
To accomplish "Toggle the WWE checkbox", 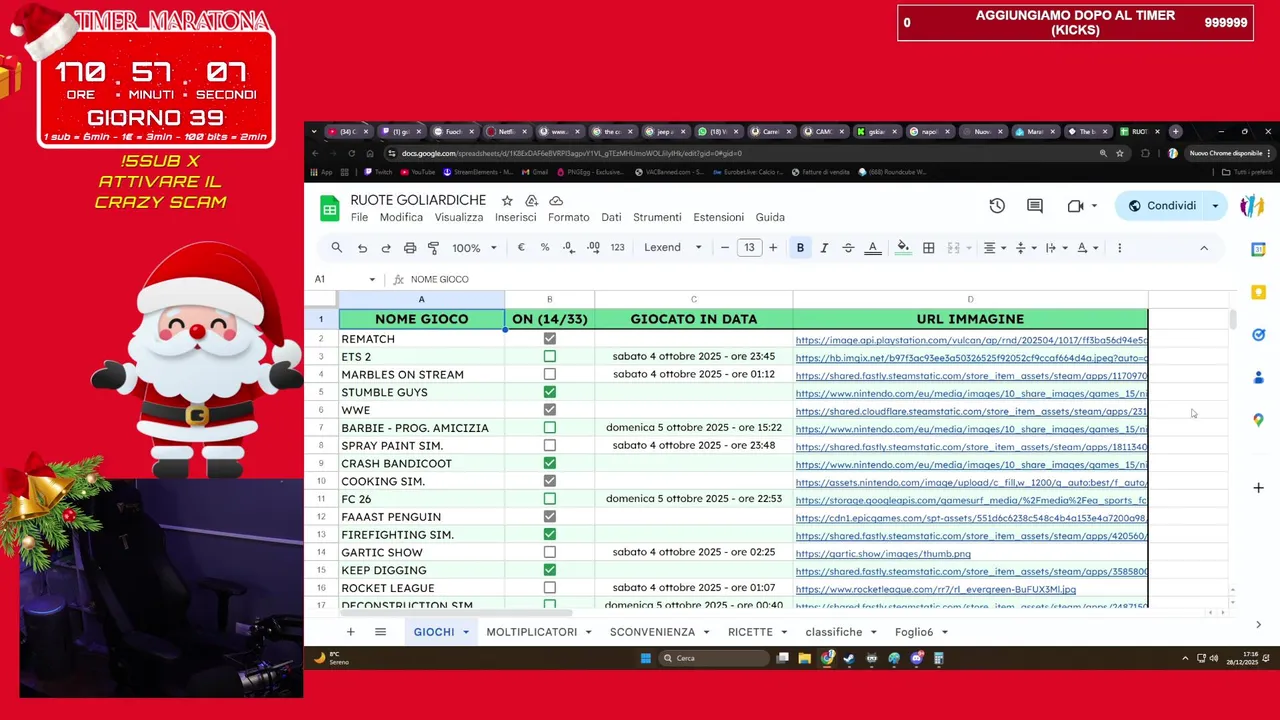I will [x=549, y=410].
